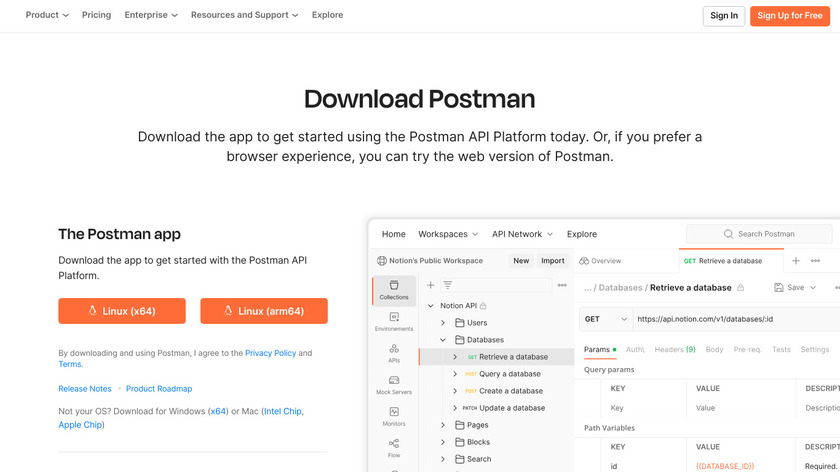Click the filter icon in collections panel
The image size is (840, 472).
[447, 285]
